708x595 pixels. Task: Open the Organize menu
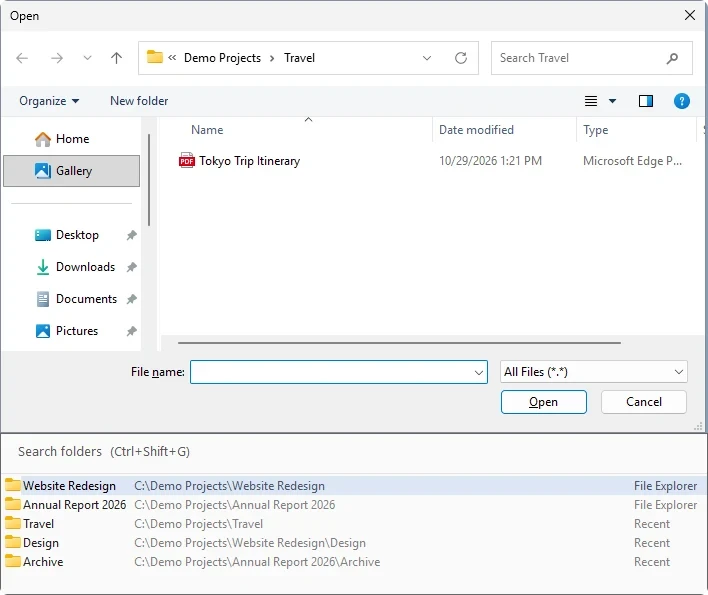tap(49, 101)
